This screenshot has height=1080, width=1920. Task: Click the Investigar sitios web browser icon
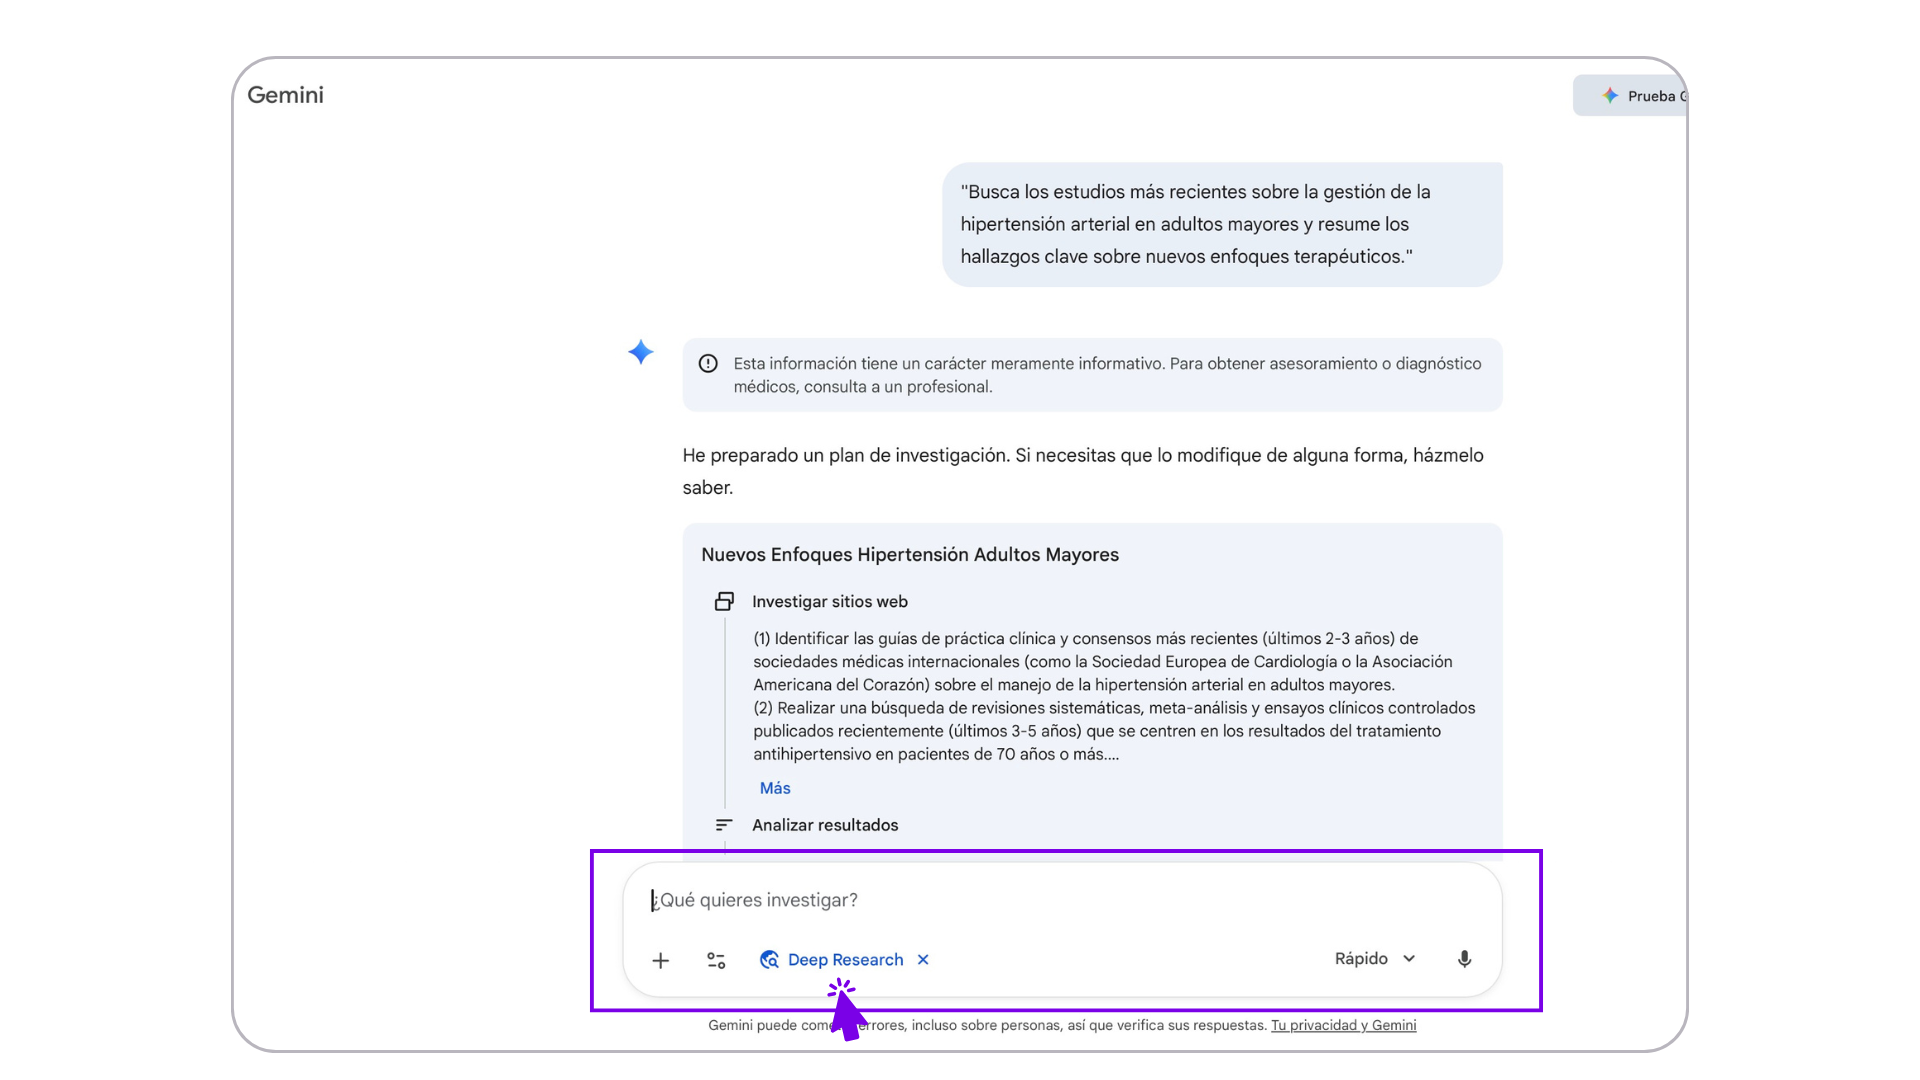pos(724,601)
